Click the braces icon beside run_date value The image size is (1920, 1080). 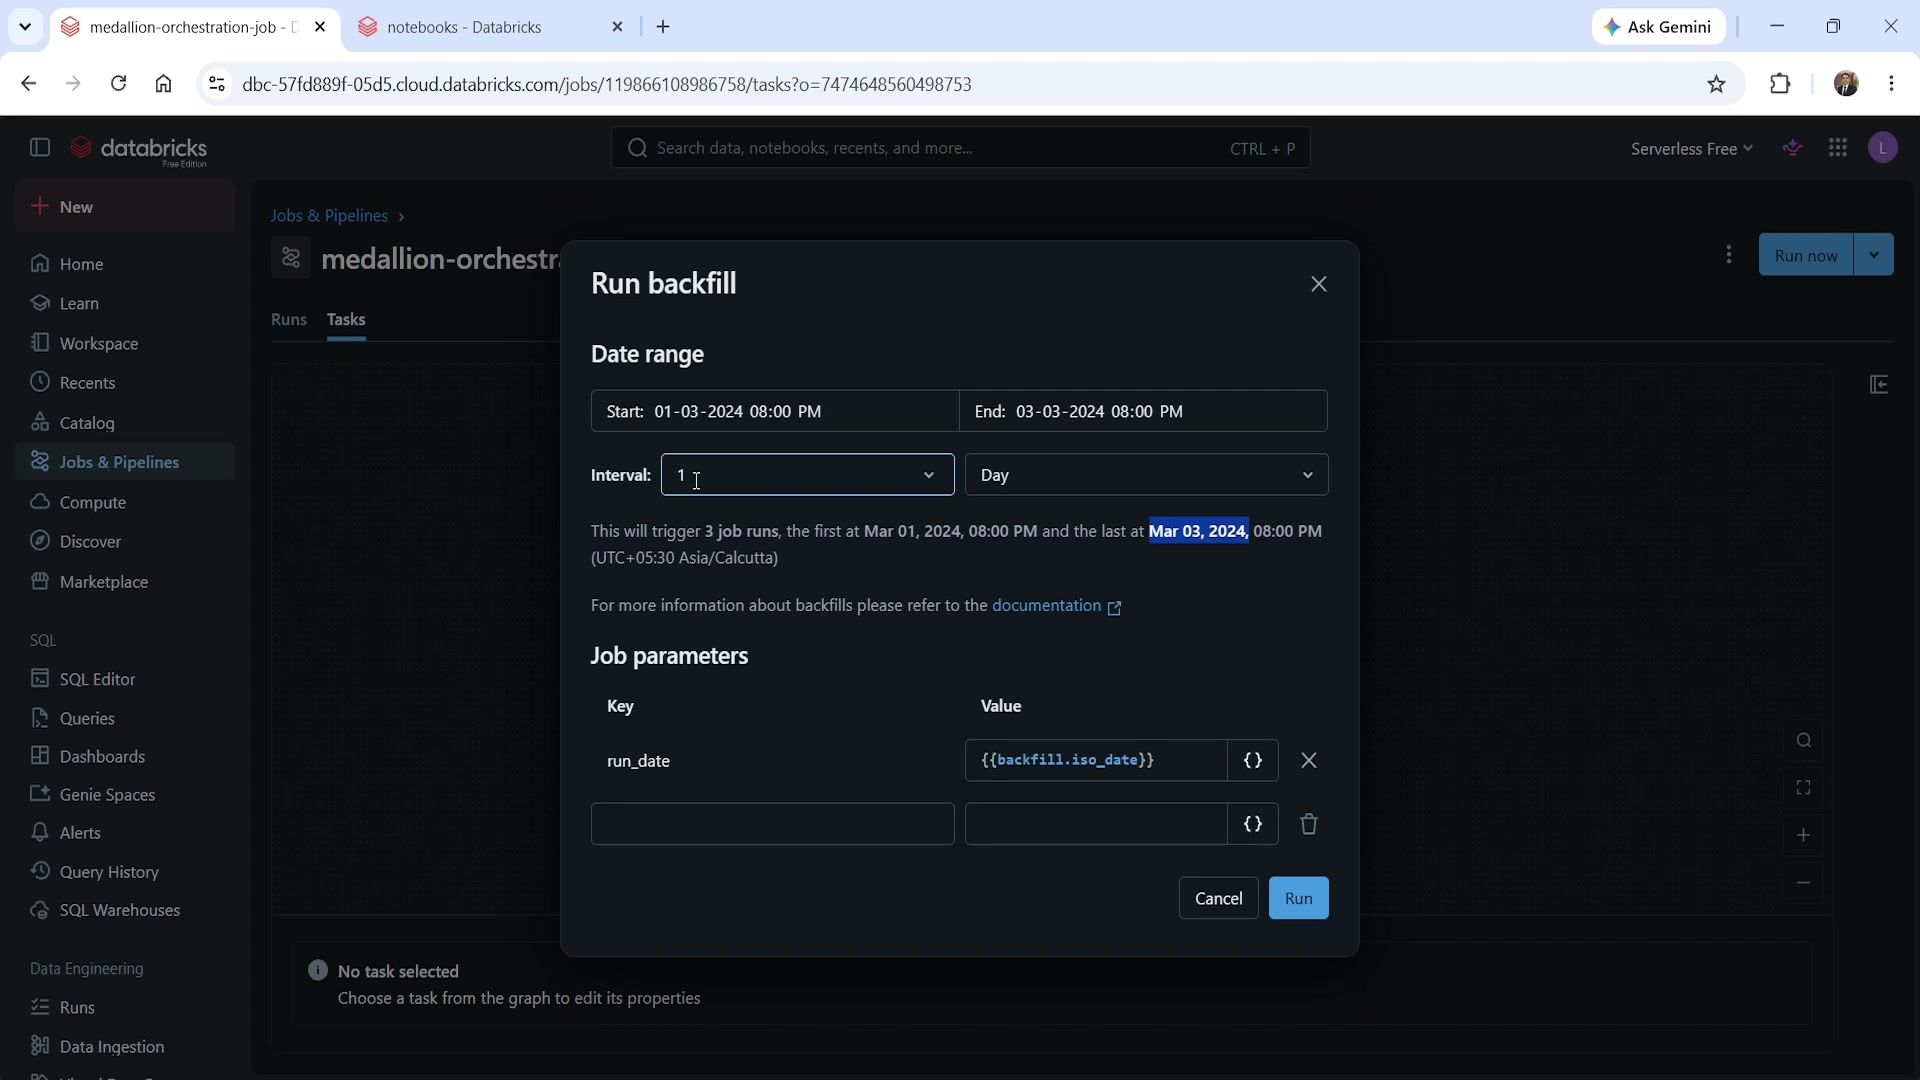click(1253, 761)
